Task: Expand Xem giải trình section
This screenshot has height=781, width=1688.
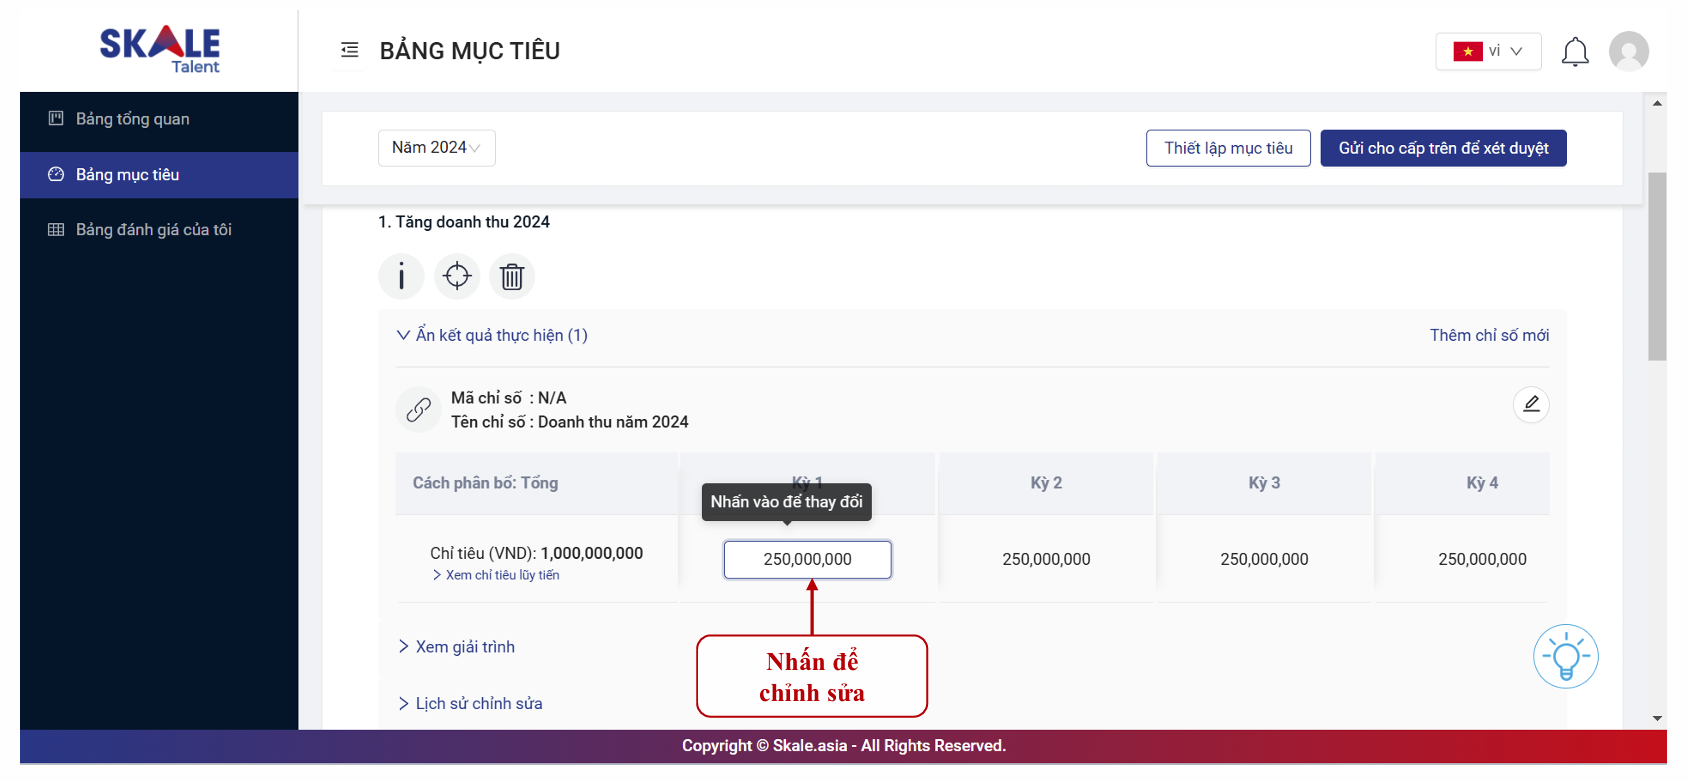Action: click(457, 647)
